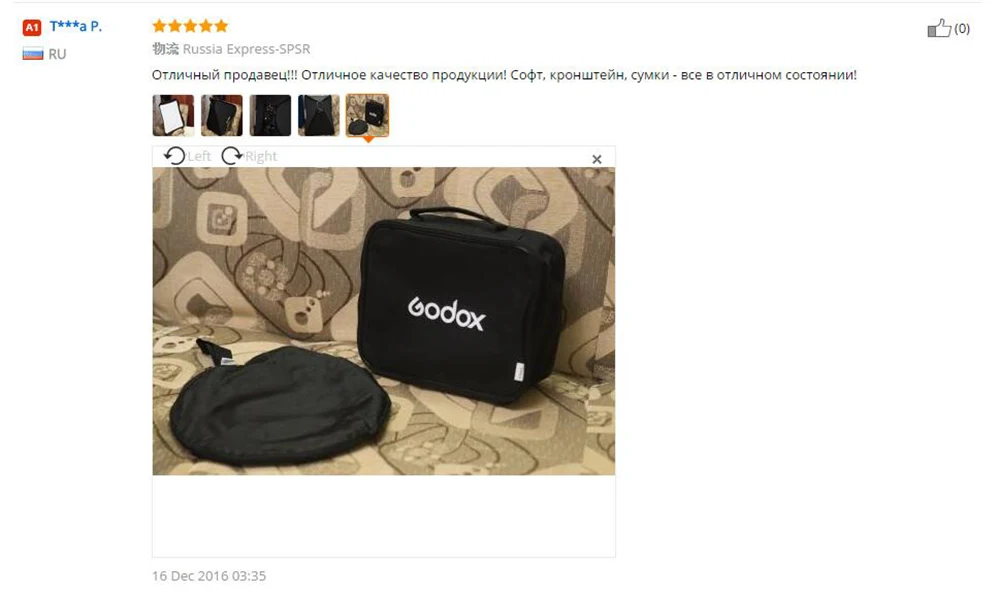Click the enlarged Godox bag photo
This screenshot has height=594, width=1000.
coord(384,321)
